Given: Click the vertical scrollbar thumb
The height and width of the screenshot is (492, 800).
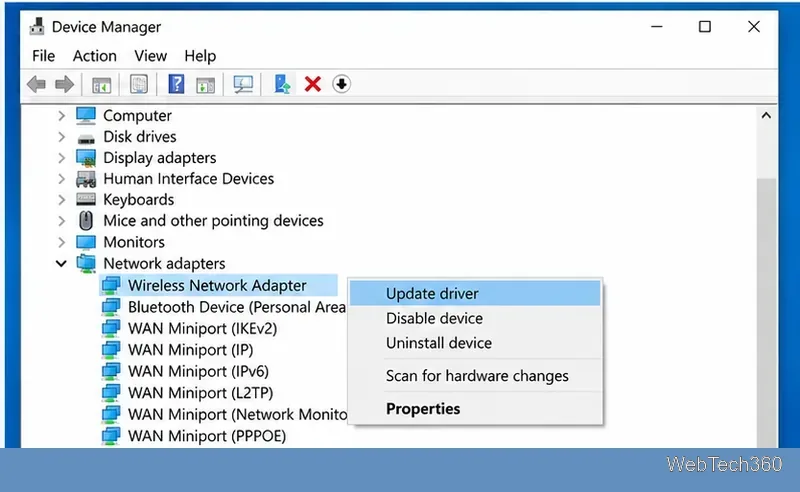Looking at the screenshot, I should click(766, 312).
